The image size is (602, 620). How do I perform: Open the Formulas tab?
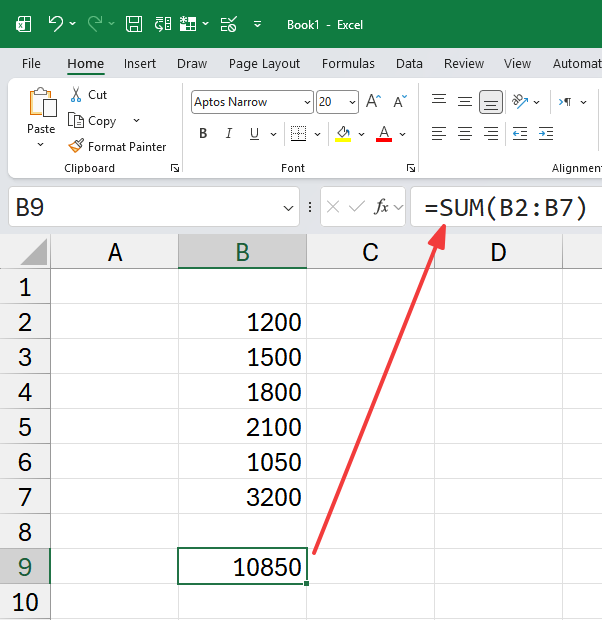(348, 64)
